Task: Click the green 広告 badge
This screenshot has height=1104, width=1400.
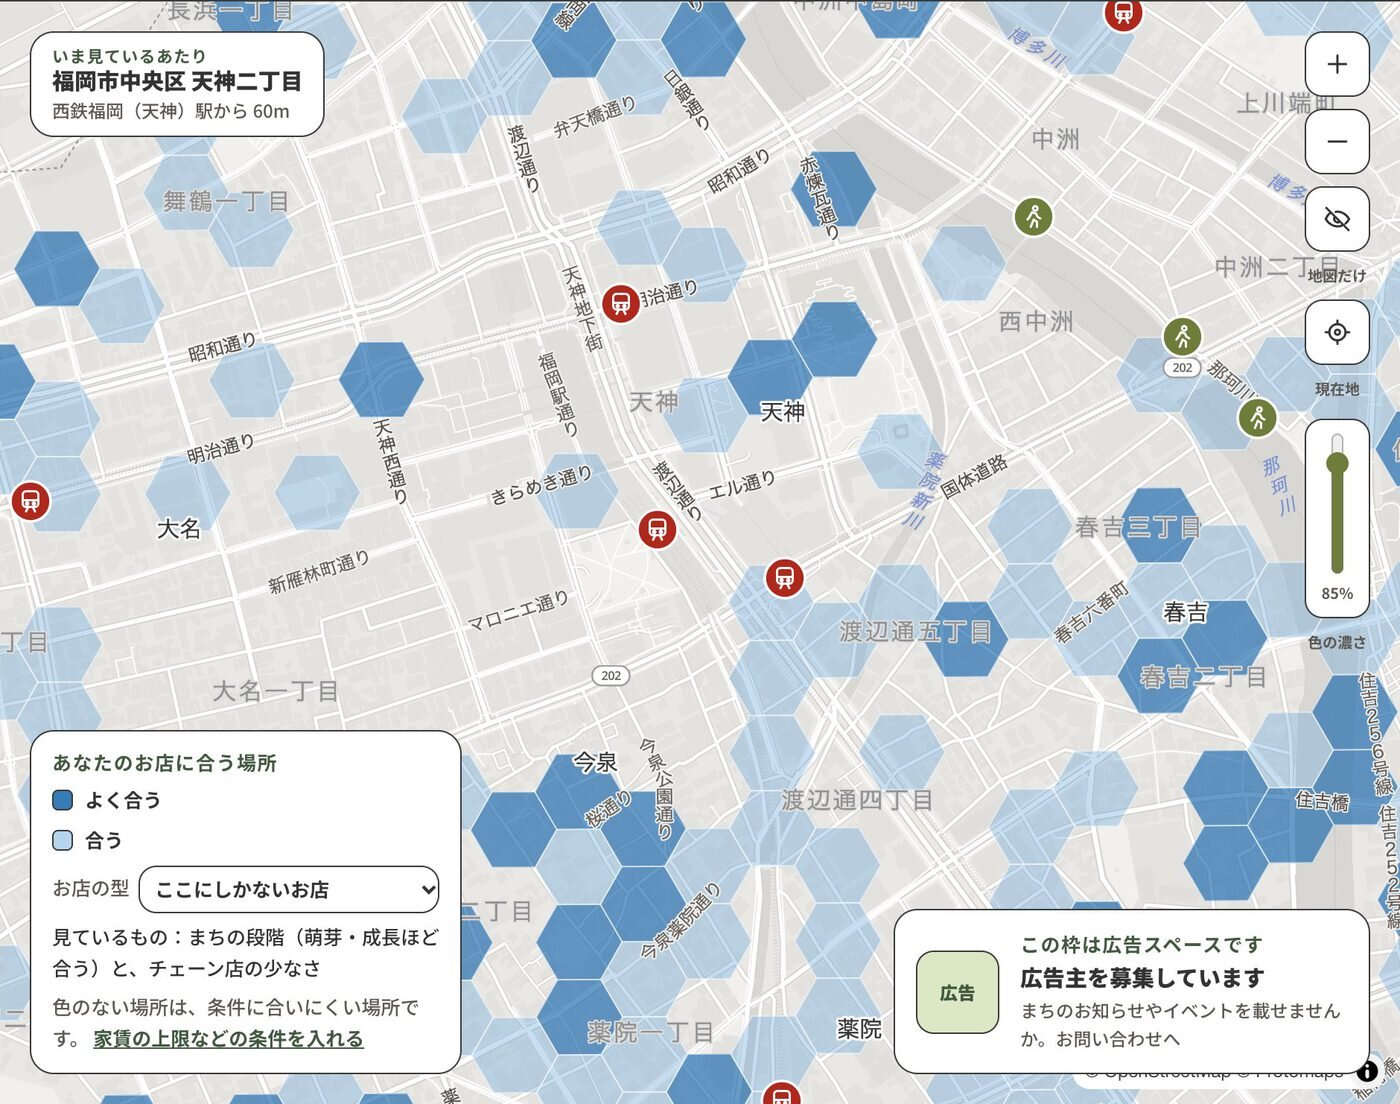Action: 957,992
